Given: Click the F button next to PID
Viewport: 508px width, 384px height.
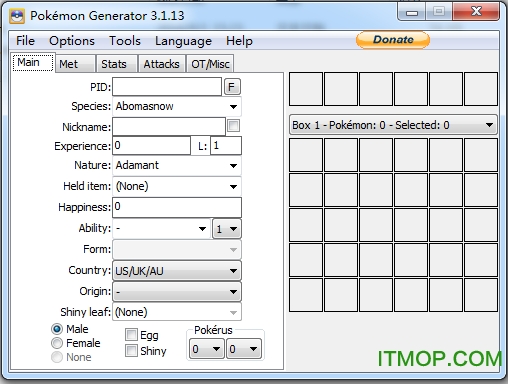Looking at the screenshot, I should tap(232, 87).
